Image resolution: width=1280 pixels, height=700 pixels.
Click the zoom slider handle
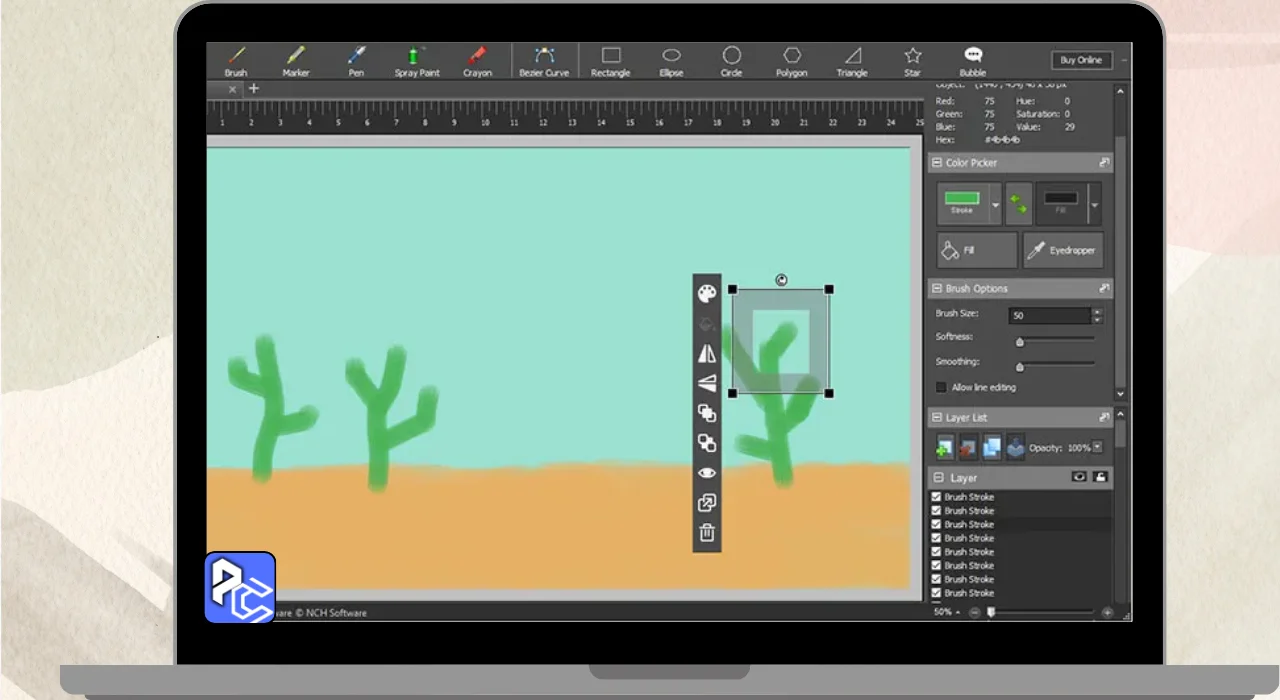coord(992,612)
